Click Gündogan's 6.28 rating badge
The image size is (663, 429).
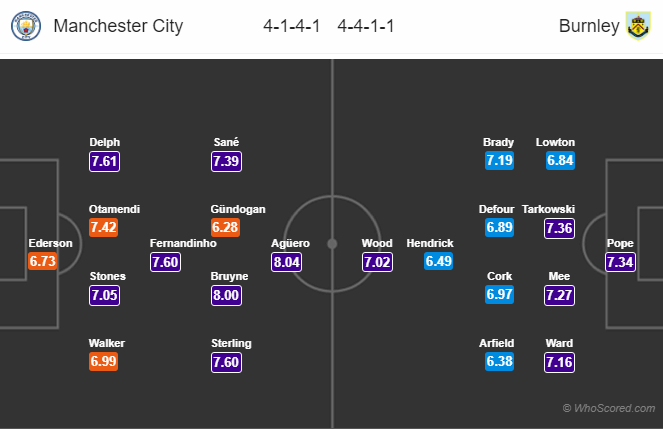(x=226, y=228)
